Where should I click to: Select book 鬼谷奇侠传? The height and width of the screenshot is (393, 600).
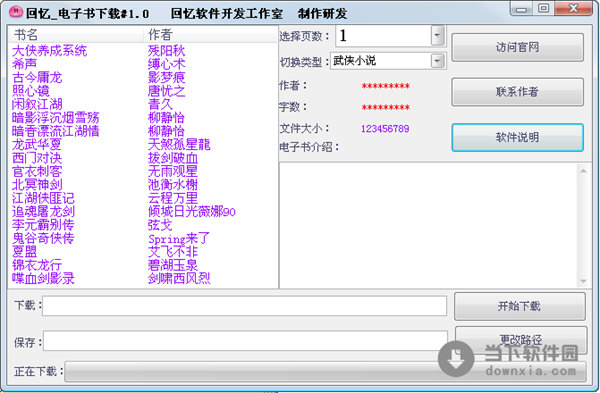point(43,238)
